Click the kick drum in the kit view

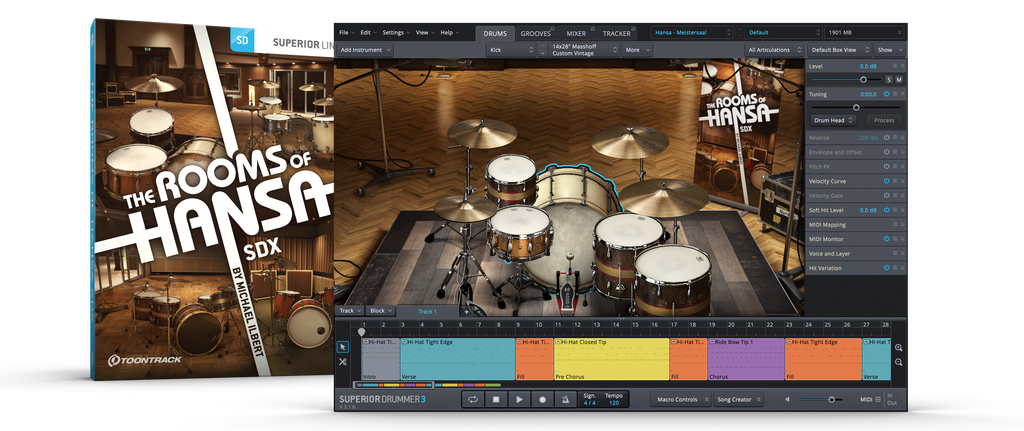[568, 229]
